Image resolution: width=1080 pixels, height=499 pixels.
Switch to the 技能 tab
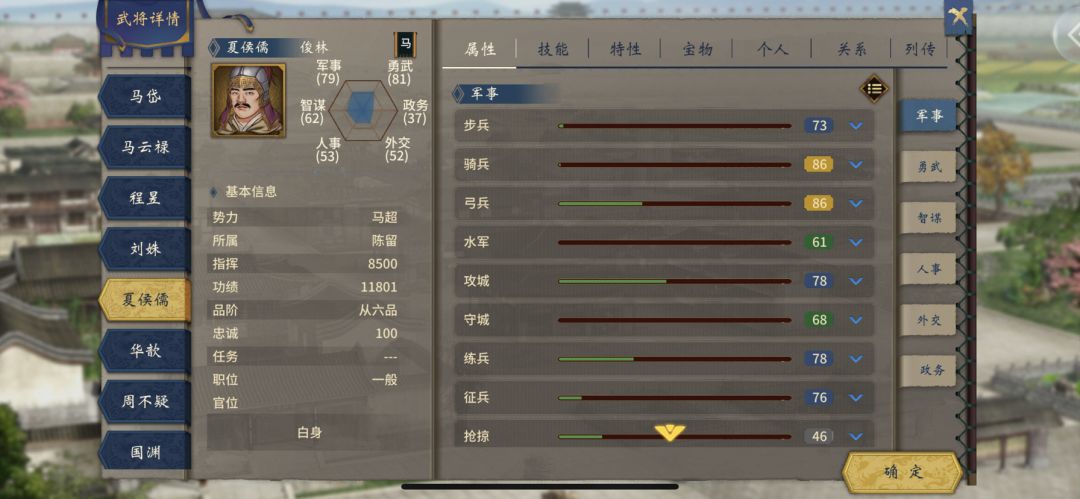click(553, 49)
